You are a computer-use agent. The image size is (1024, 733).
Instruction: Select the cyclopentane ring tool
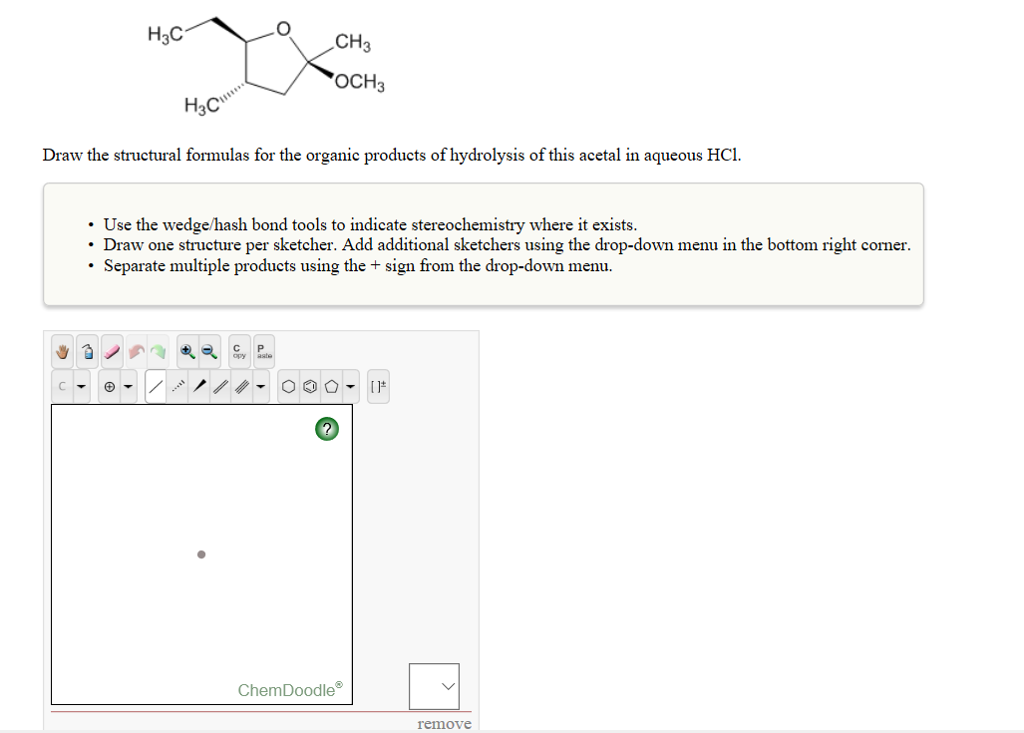coord(332,385)
